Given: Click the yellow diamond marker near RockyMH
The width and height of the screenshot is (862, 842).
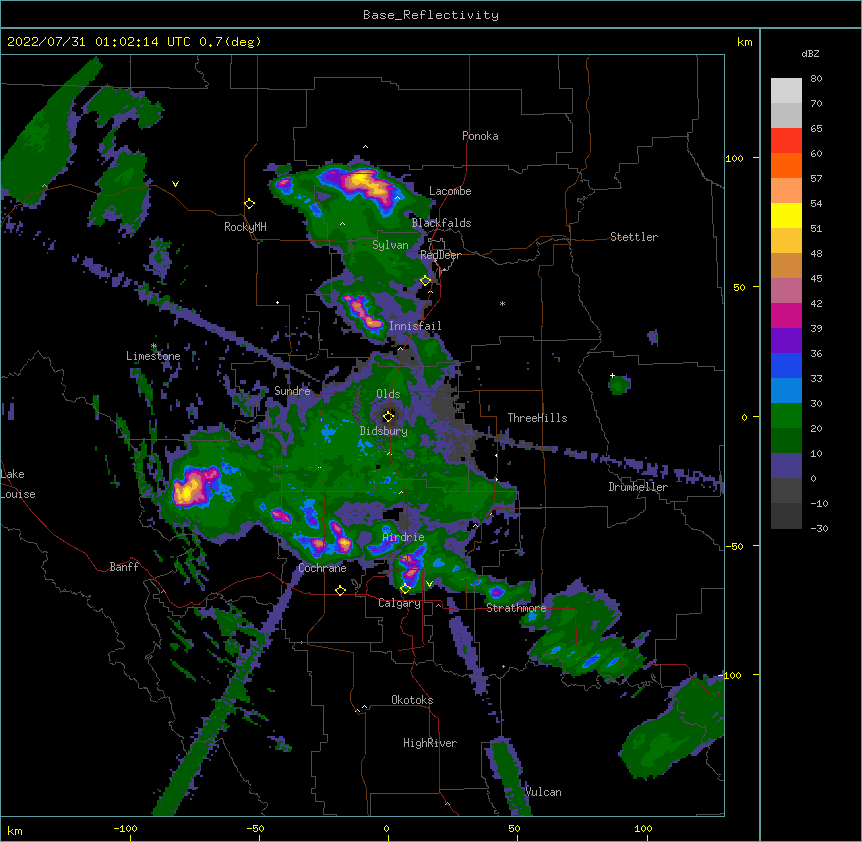Looking at the screenshot, I should (250, 204).
